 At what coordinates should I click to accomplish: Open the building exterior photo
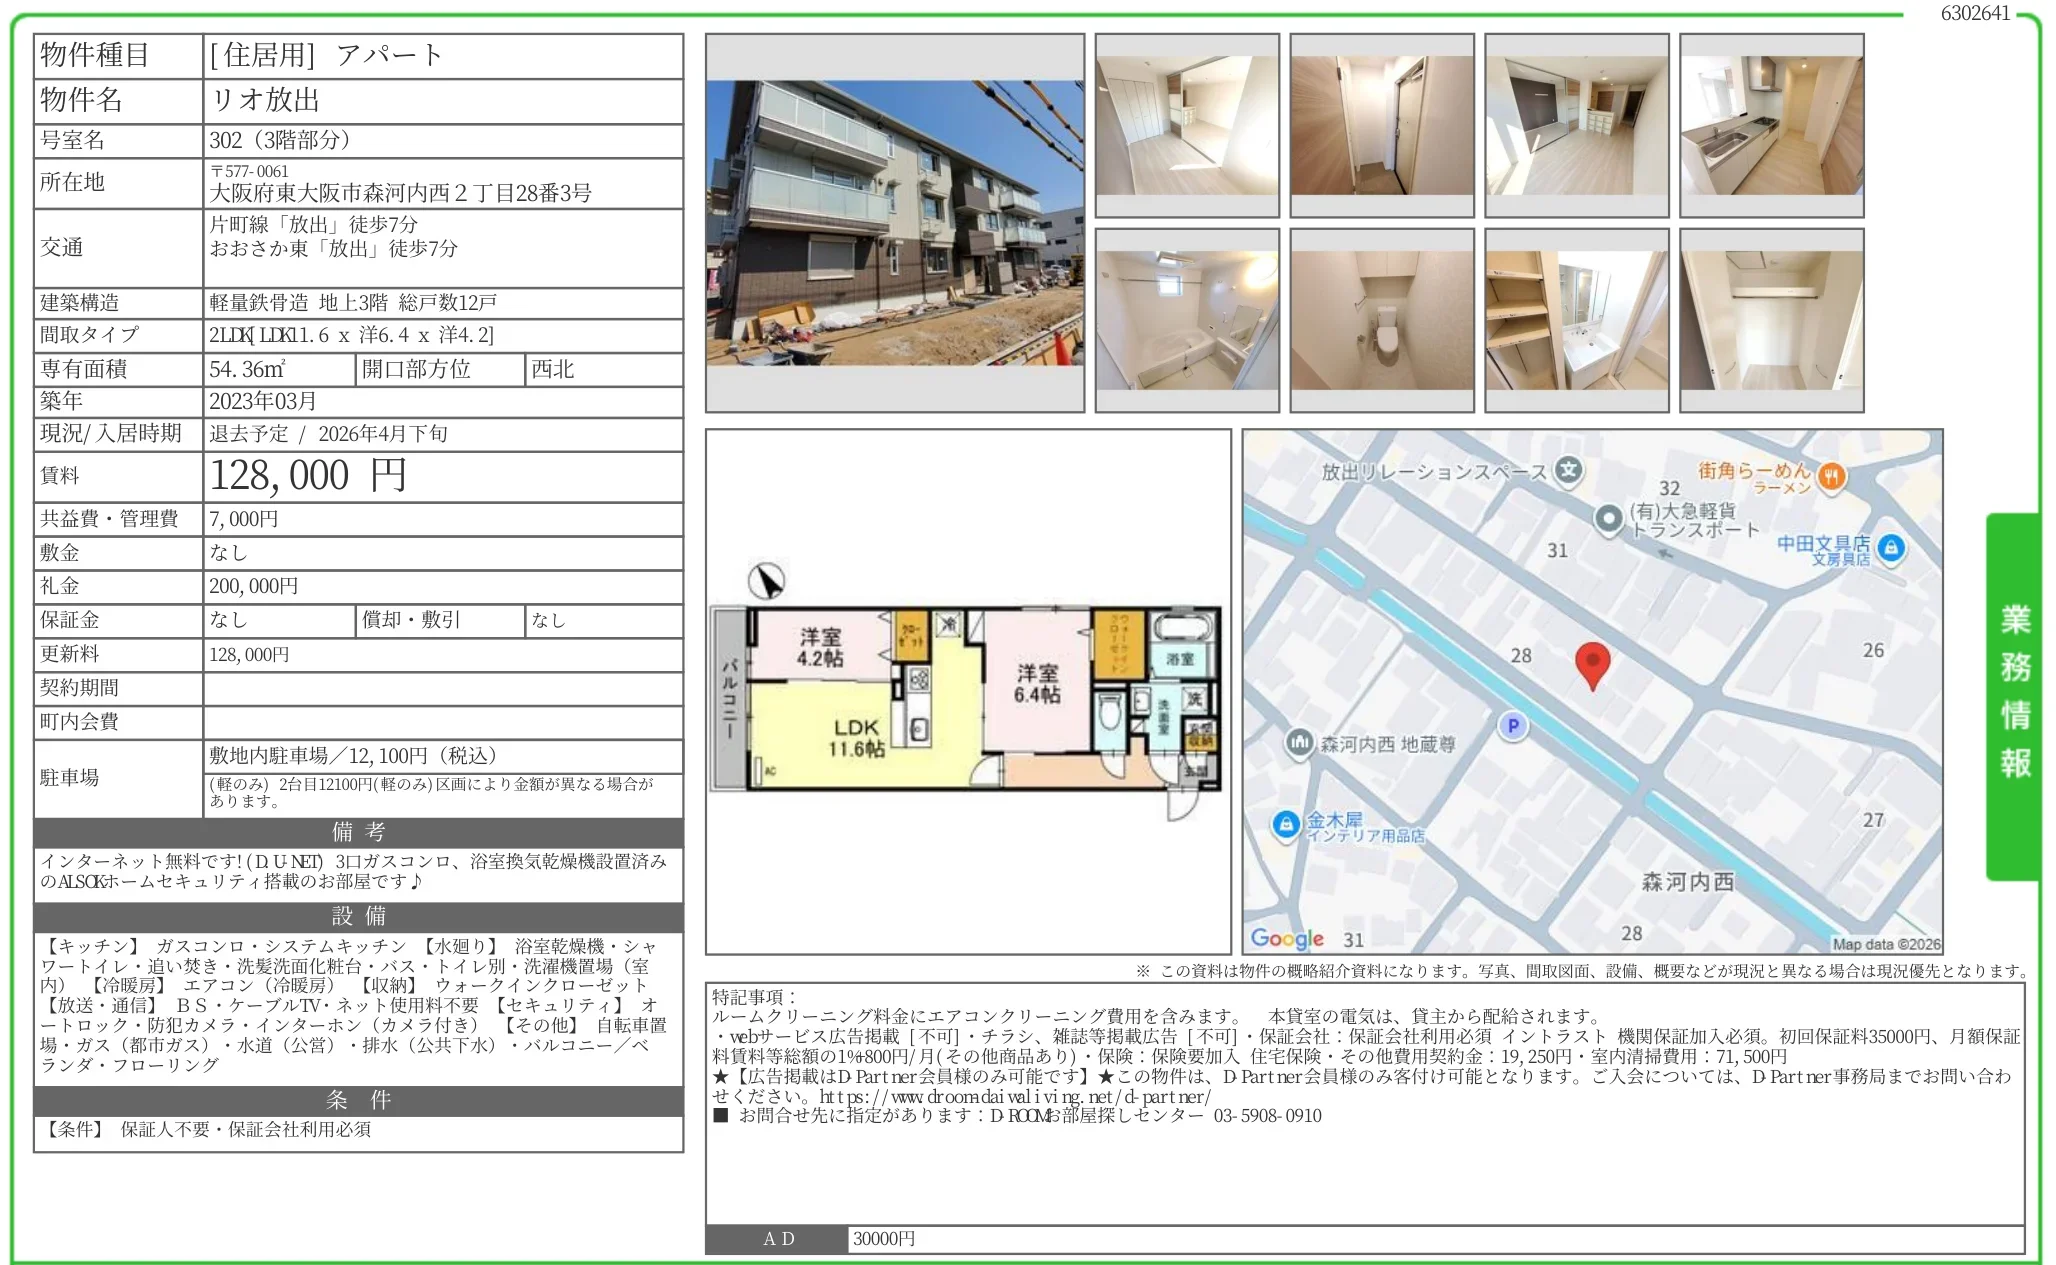(x=894, y=222)
